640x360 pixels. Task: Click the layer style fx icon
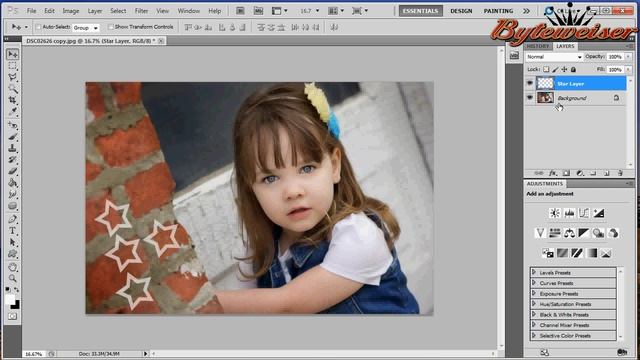pyautogui.click(x=553, y=173)
